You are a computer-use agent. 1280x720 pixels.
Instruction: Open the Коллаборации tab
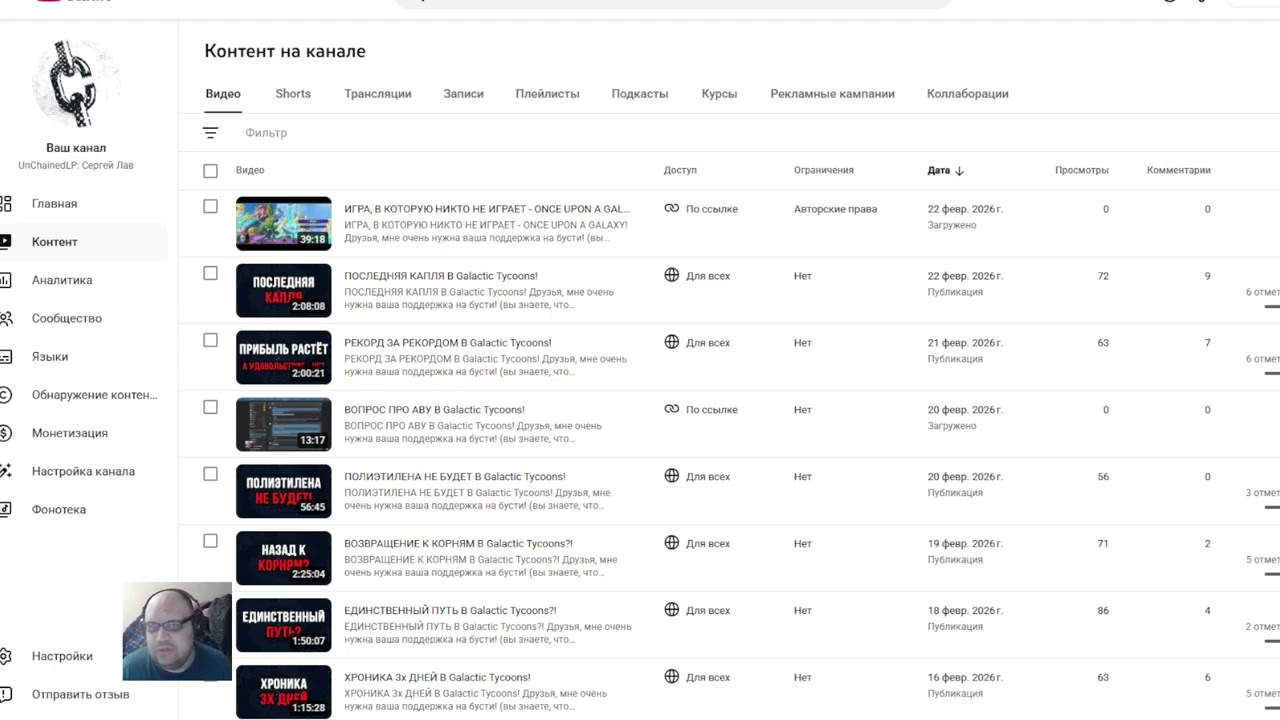[967, 94]
